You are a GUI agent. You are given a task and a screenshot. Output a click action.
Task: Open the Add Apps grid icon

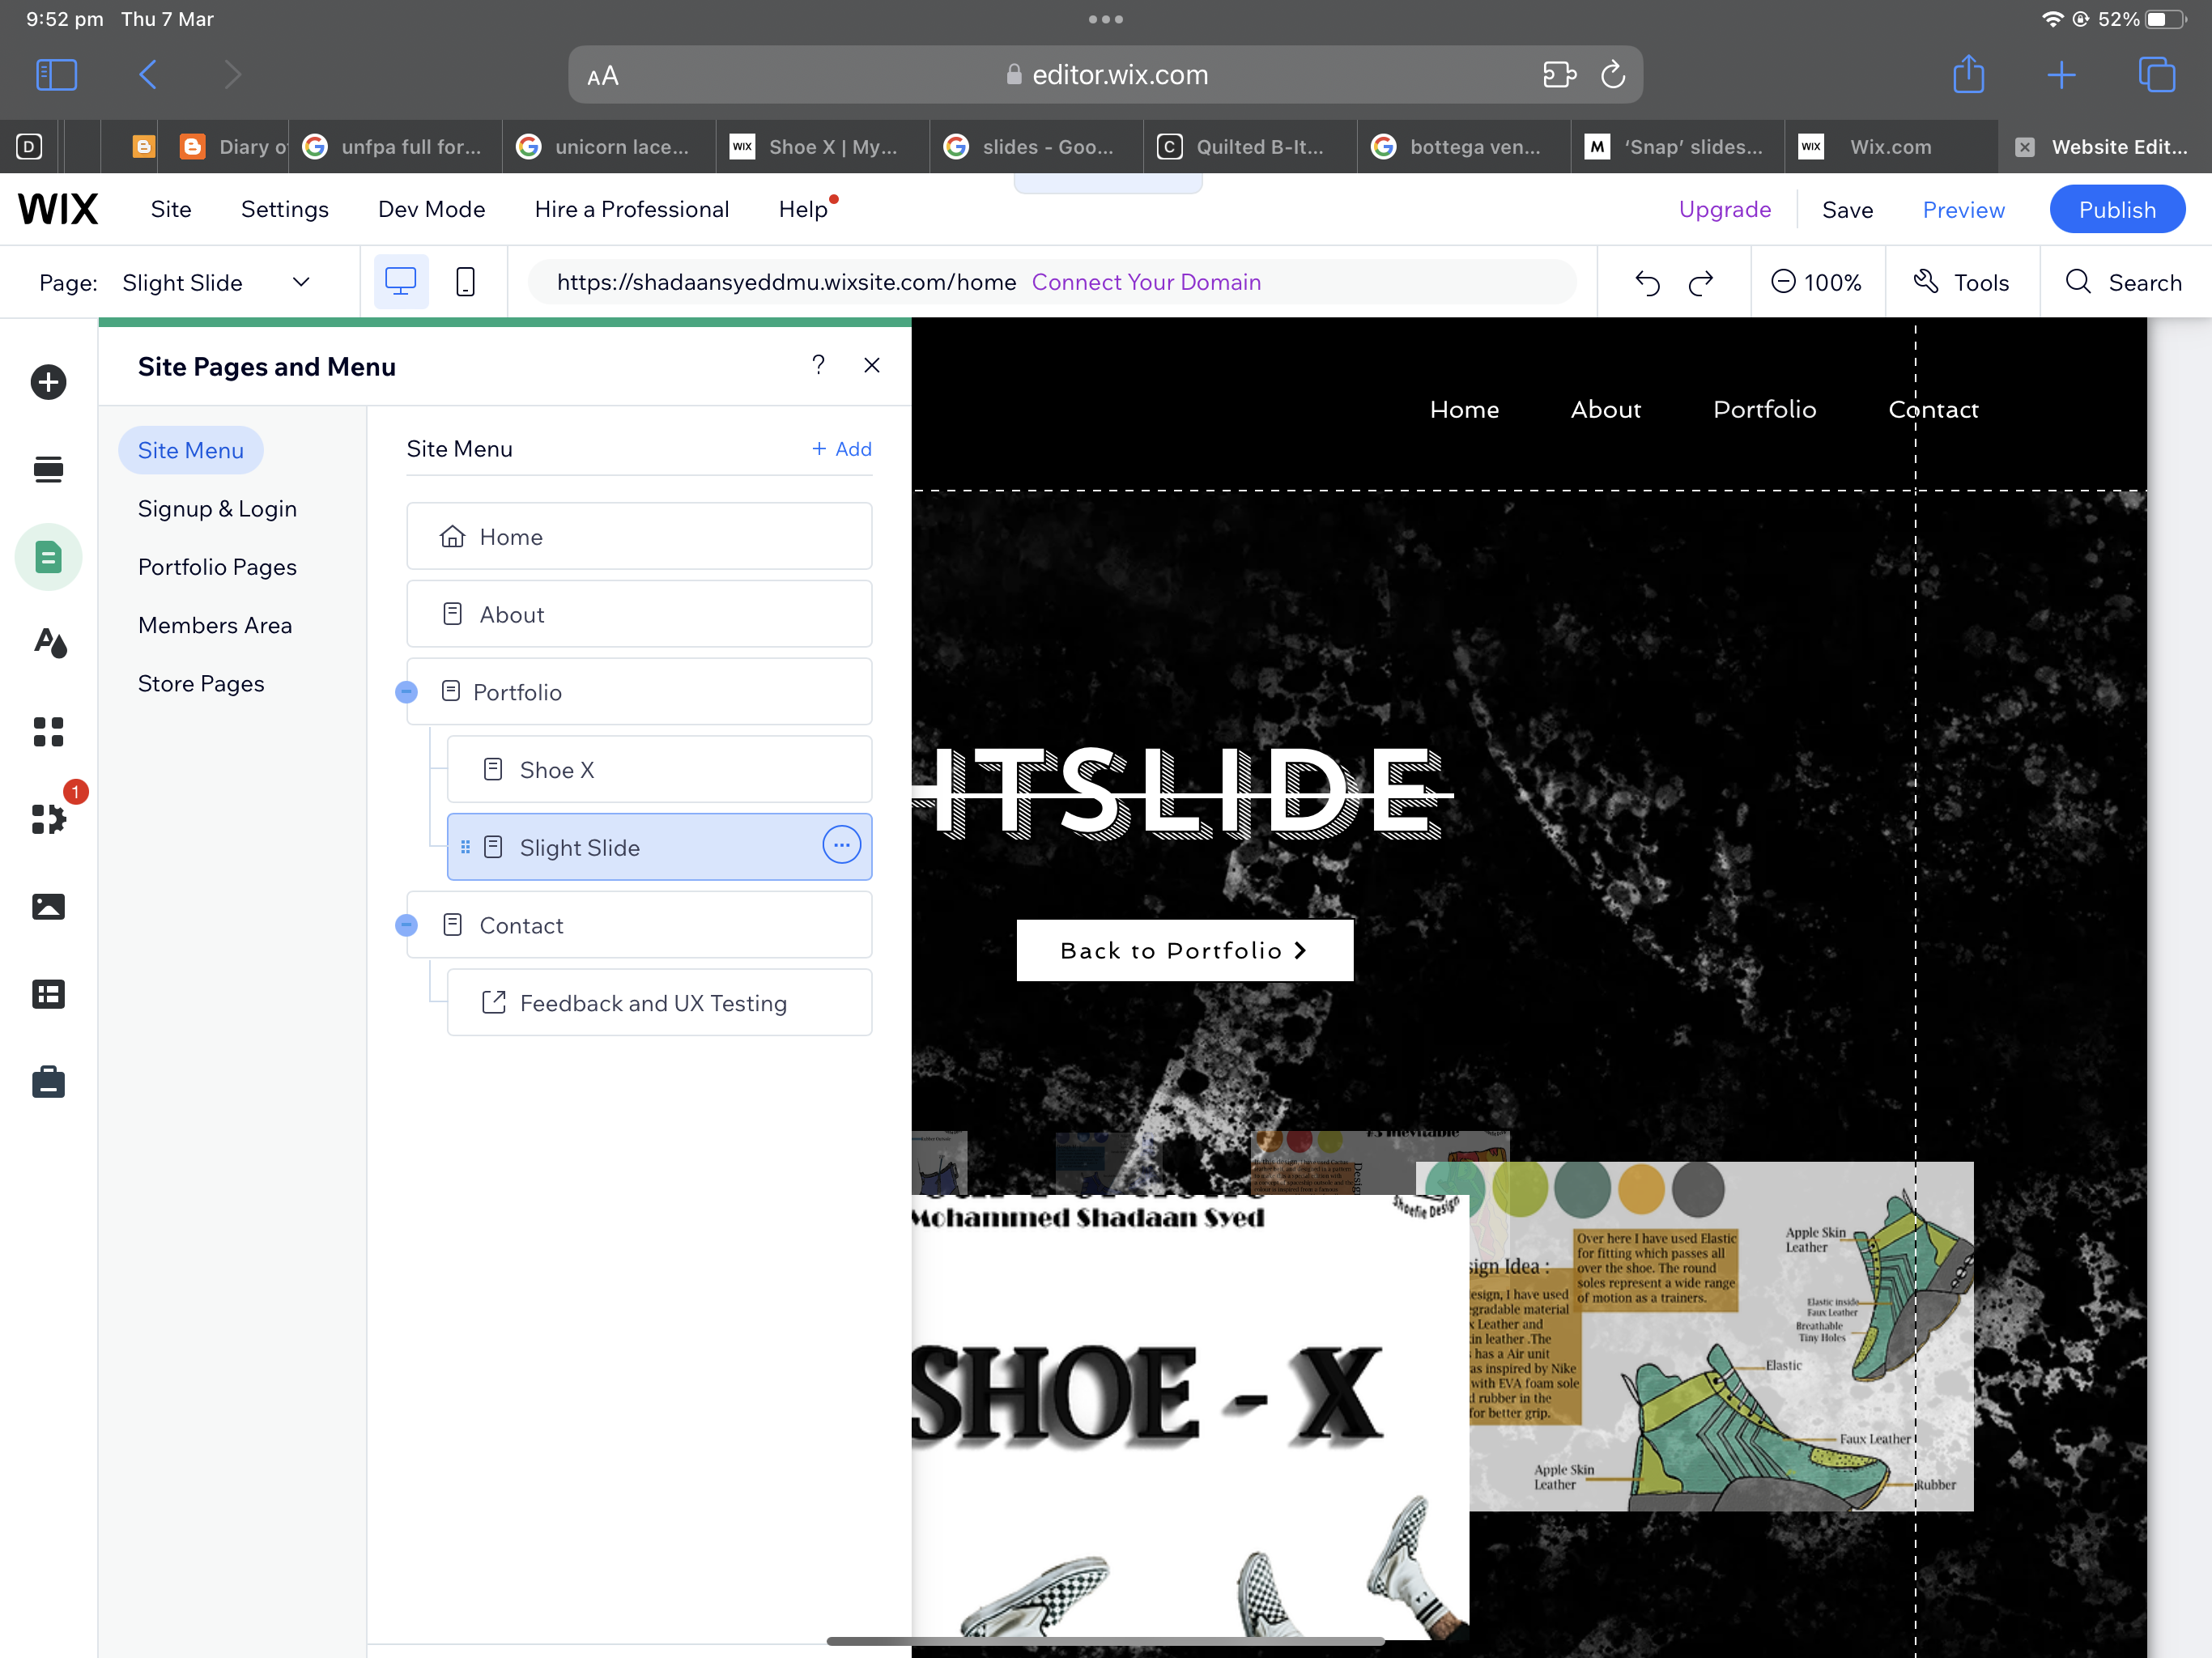tap(48, 731)
